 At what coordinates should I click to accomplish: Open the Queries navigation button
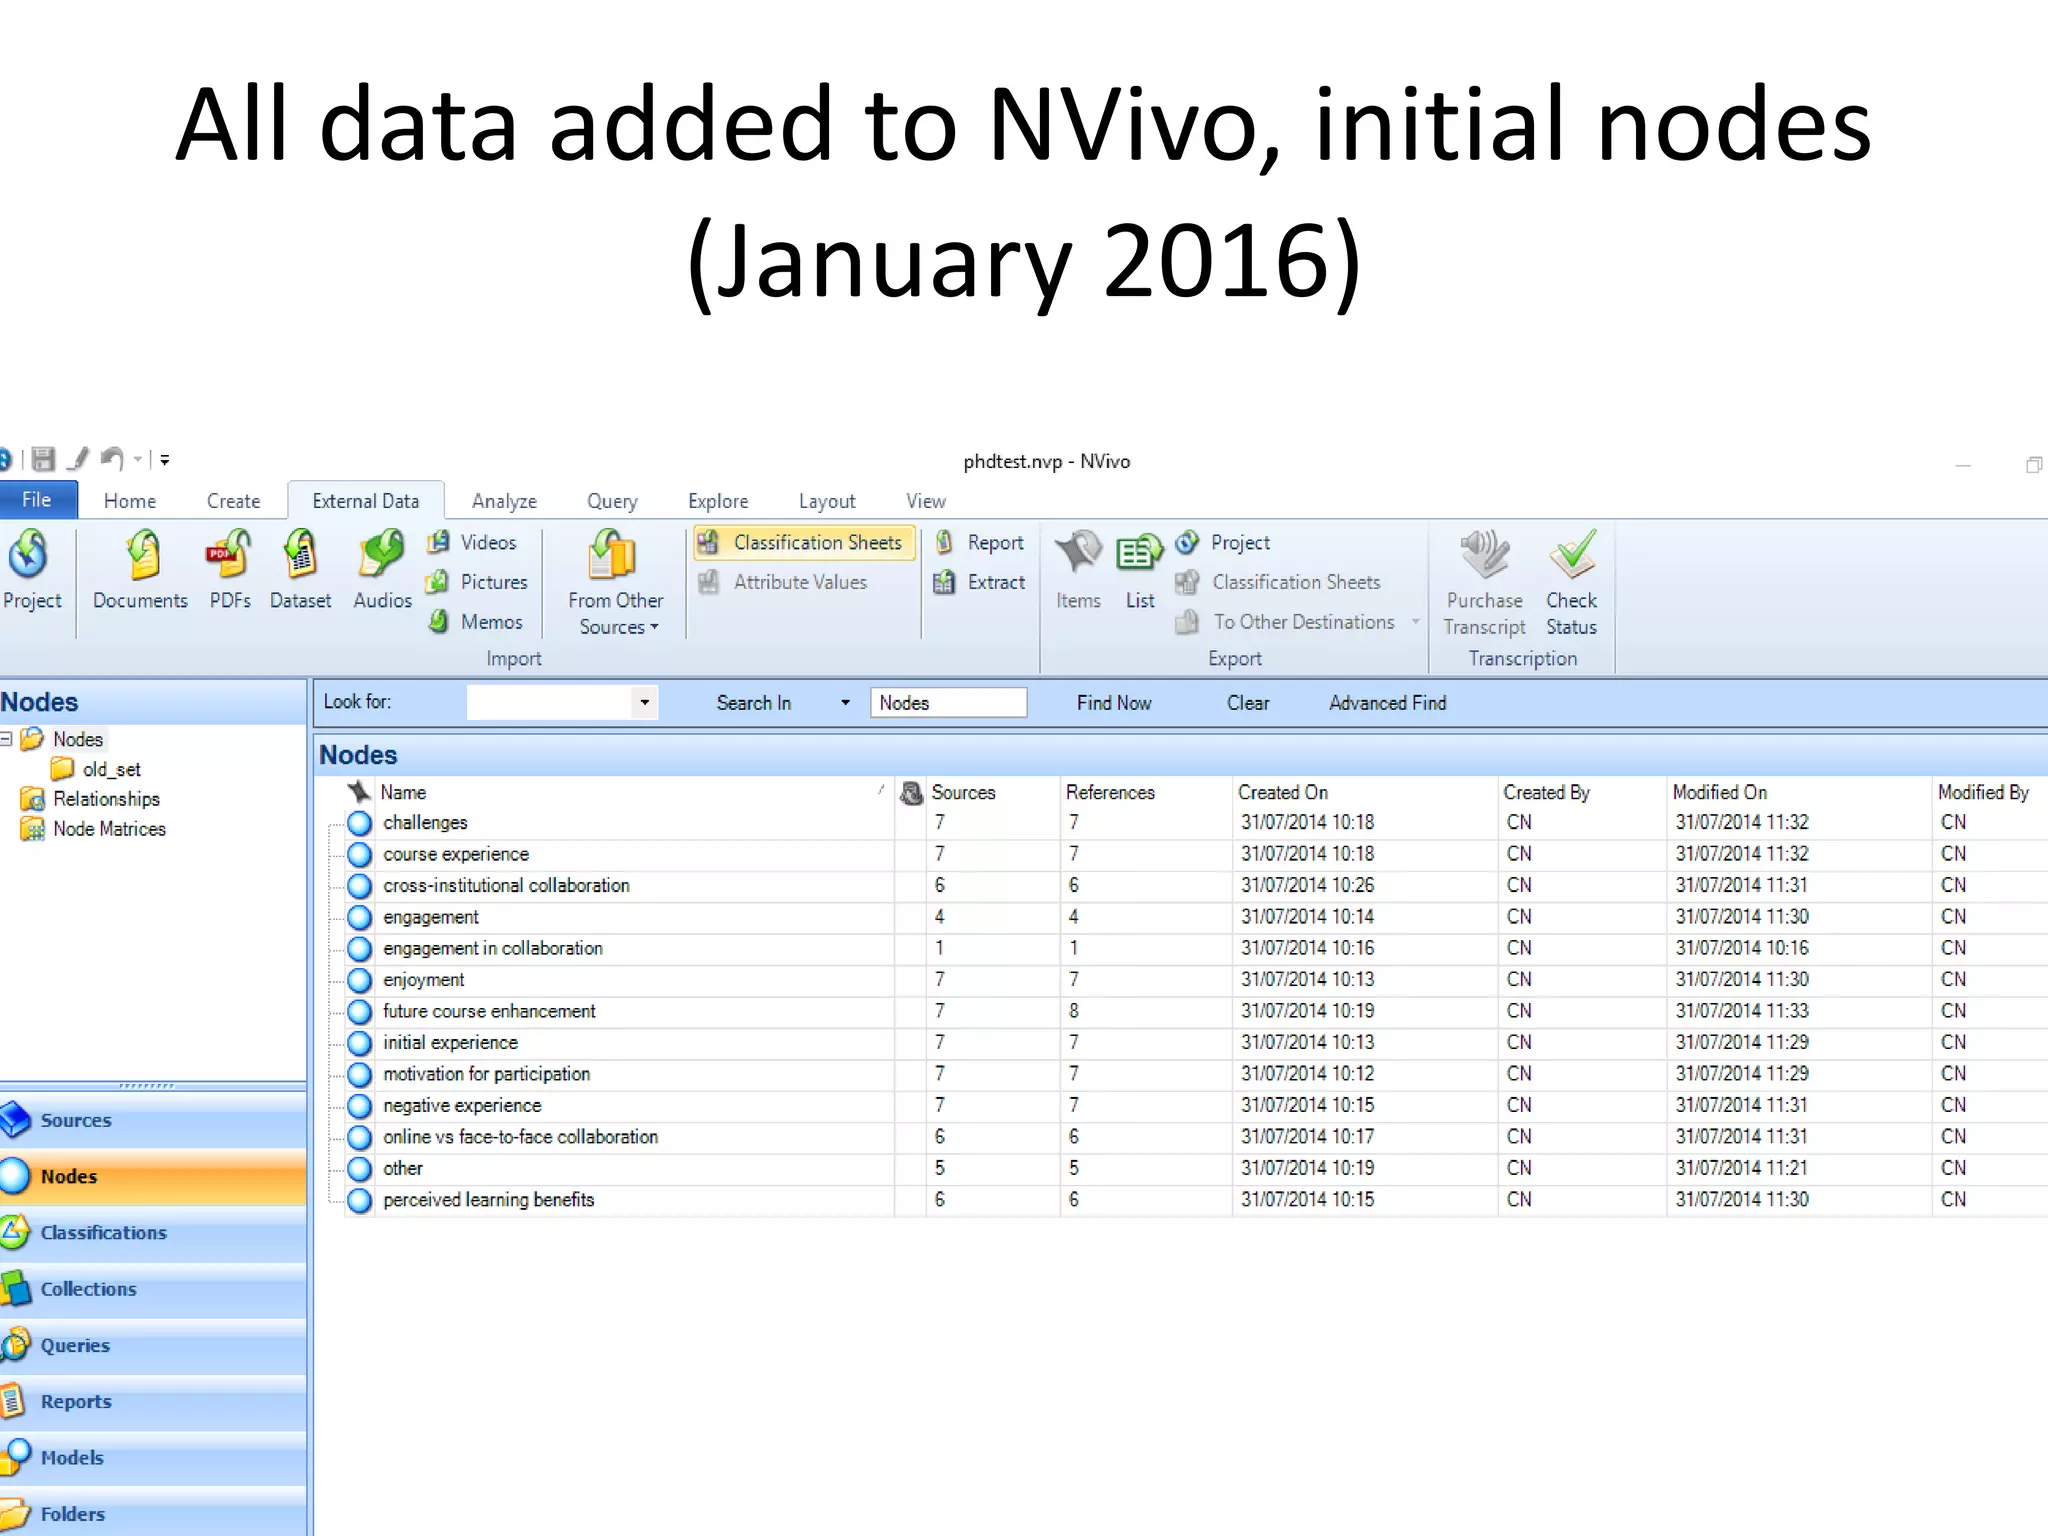tap(153, 1345)
